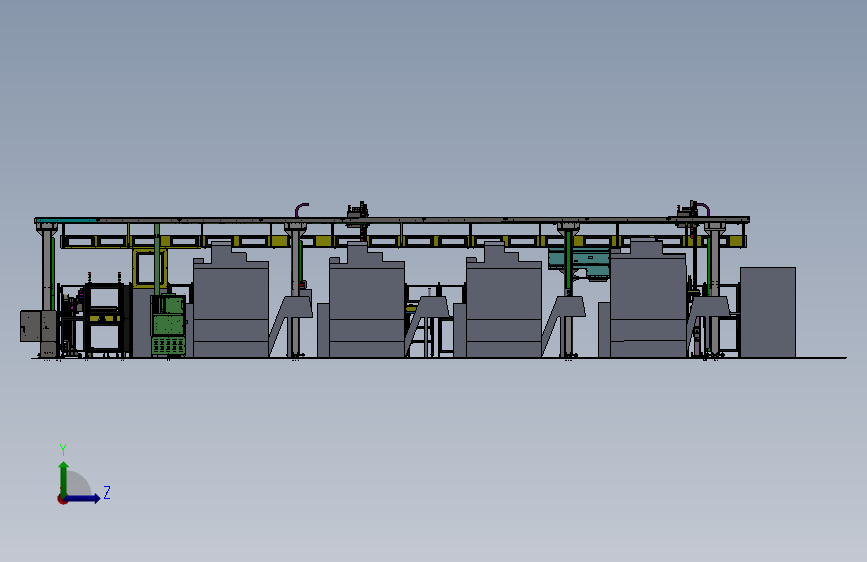Select the plain gray cabinet at far right
Viewport: 867px width, 562px height.
767,312
